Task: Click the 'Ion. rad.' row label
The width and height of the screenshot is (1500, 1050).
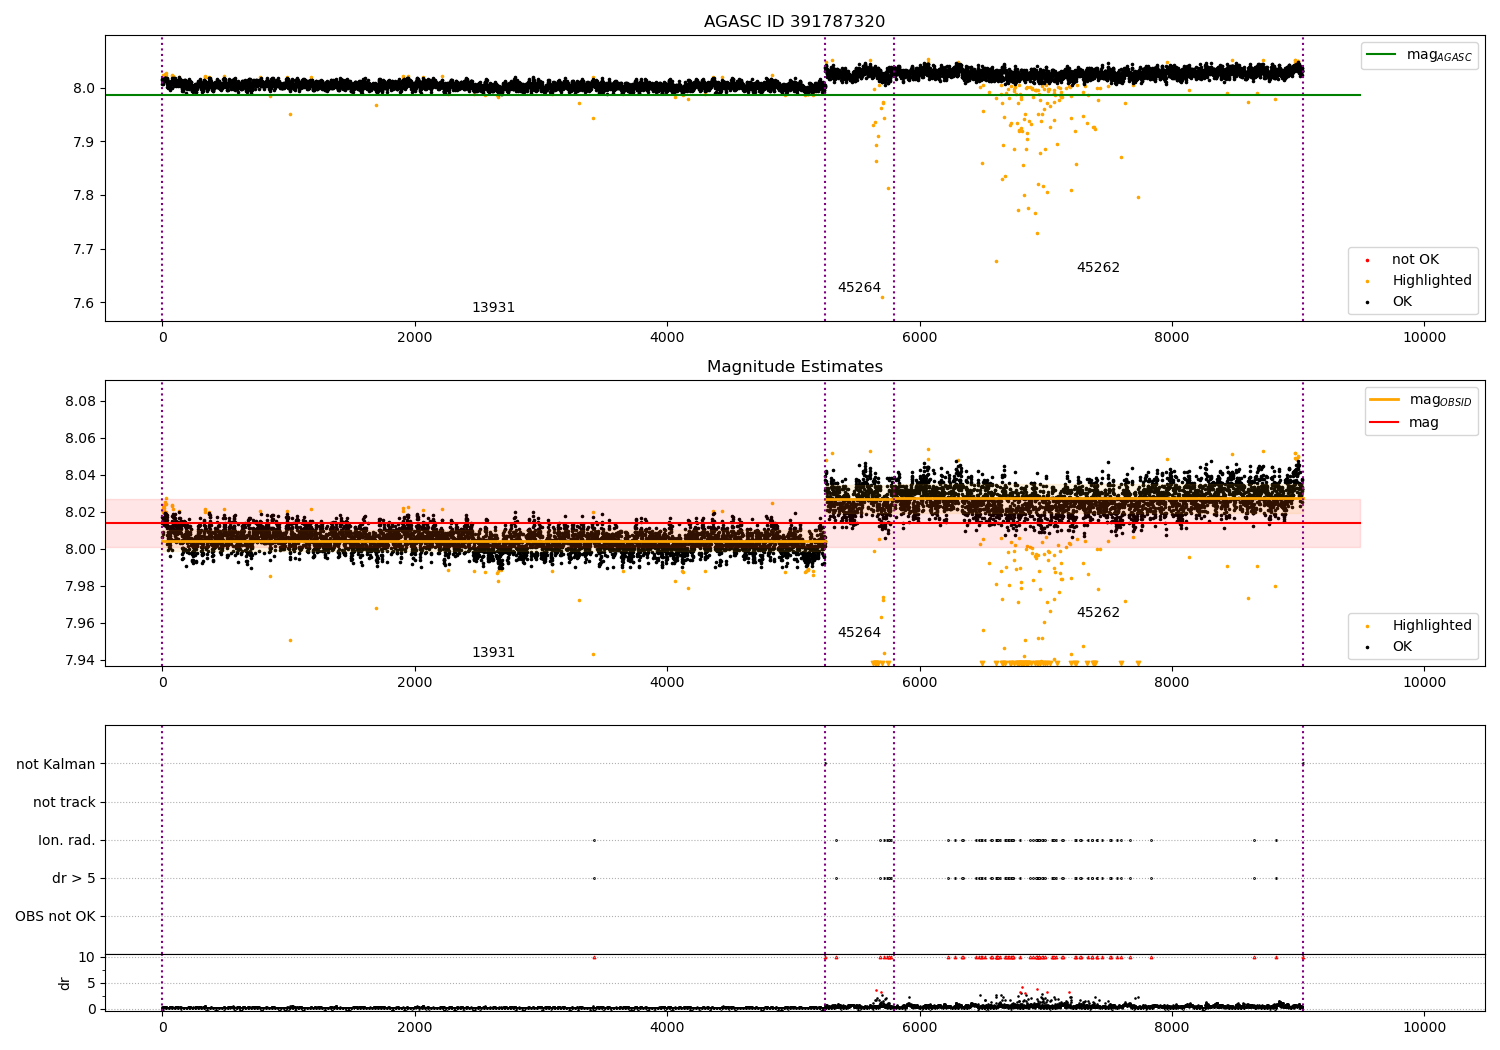Action: [x=67, y=841]
